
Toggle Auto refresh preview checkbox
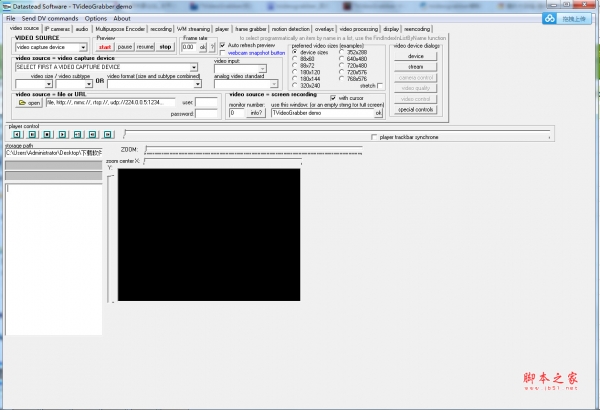tap(223, 45)
